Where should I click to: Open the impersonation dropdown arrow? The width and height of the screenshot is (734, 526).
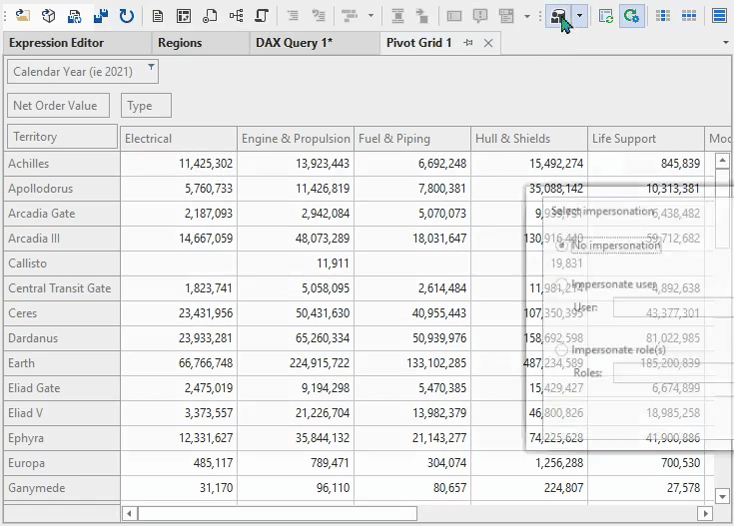tap(580, 16)
